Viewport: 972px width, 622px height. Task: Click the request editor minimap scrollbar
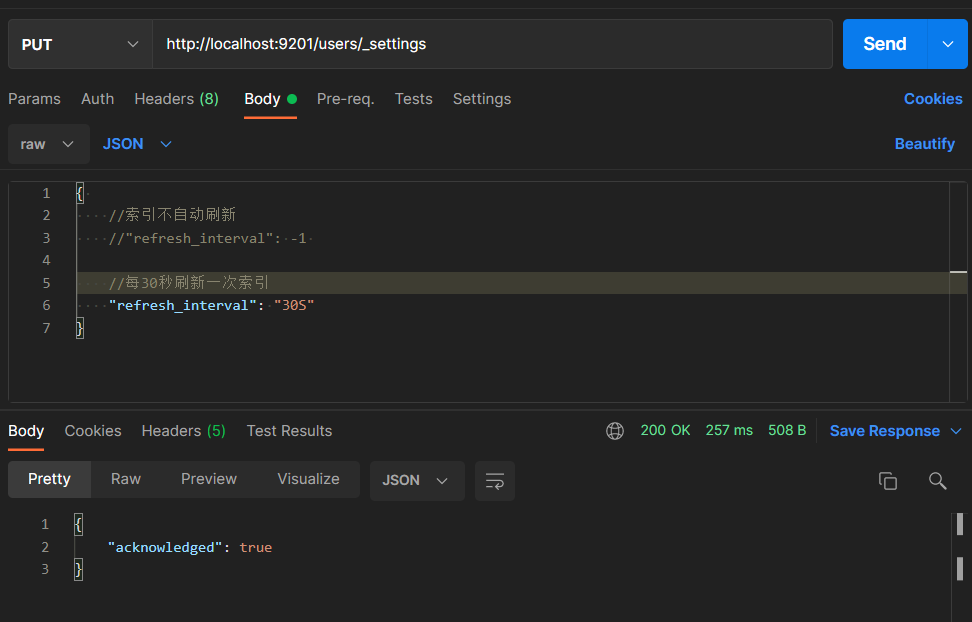[x=958, y=291]
